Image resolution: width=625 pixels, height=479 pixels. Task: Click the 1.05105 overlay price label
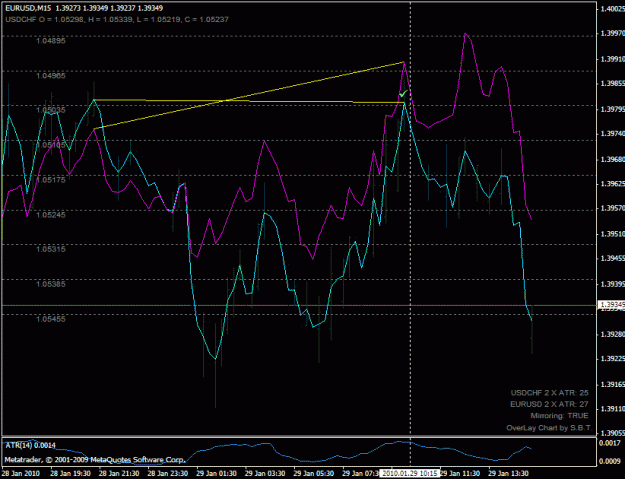[51, 145]
